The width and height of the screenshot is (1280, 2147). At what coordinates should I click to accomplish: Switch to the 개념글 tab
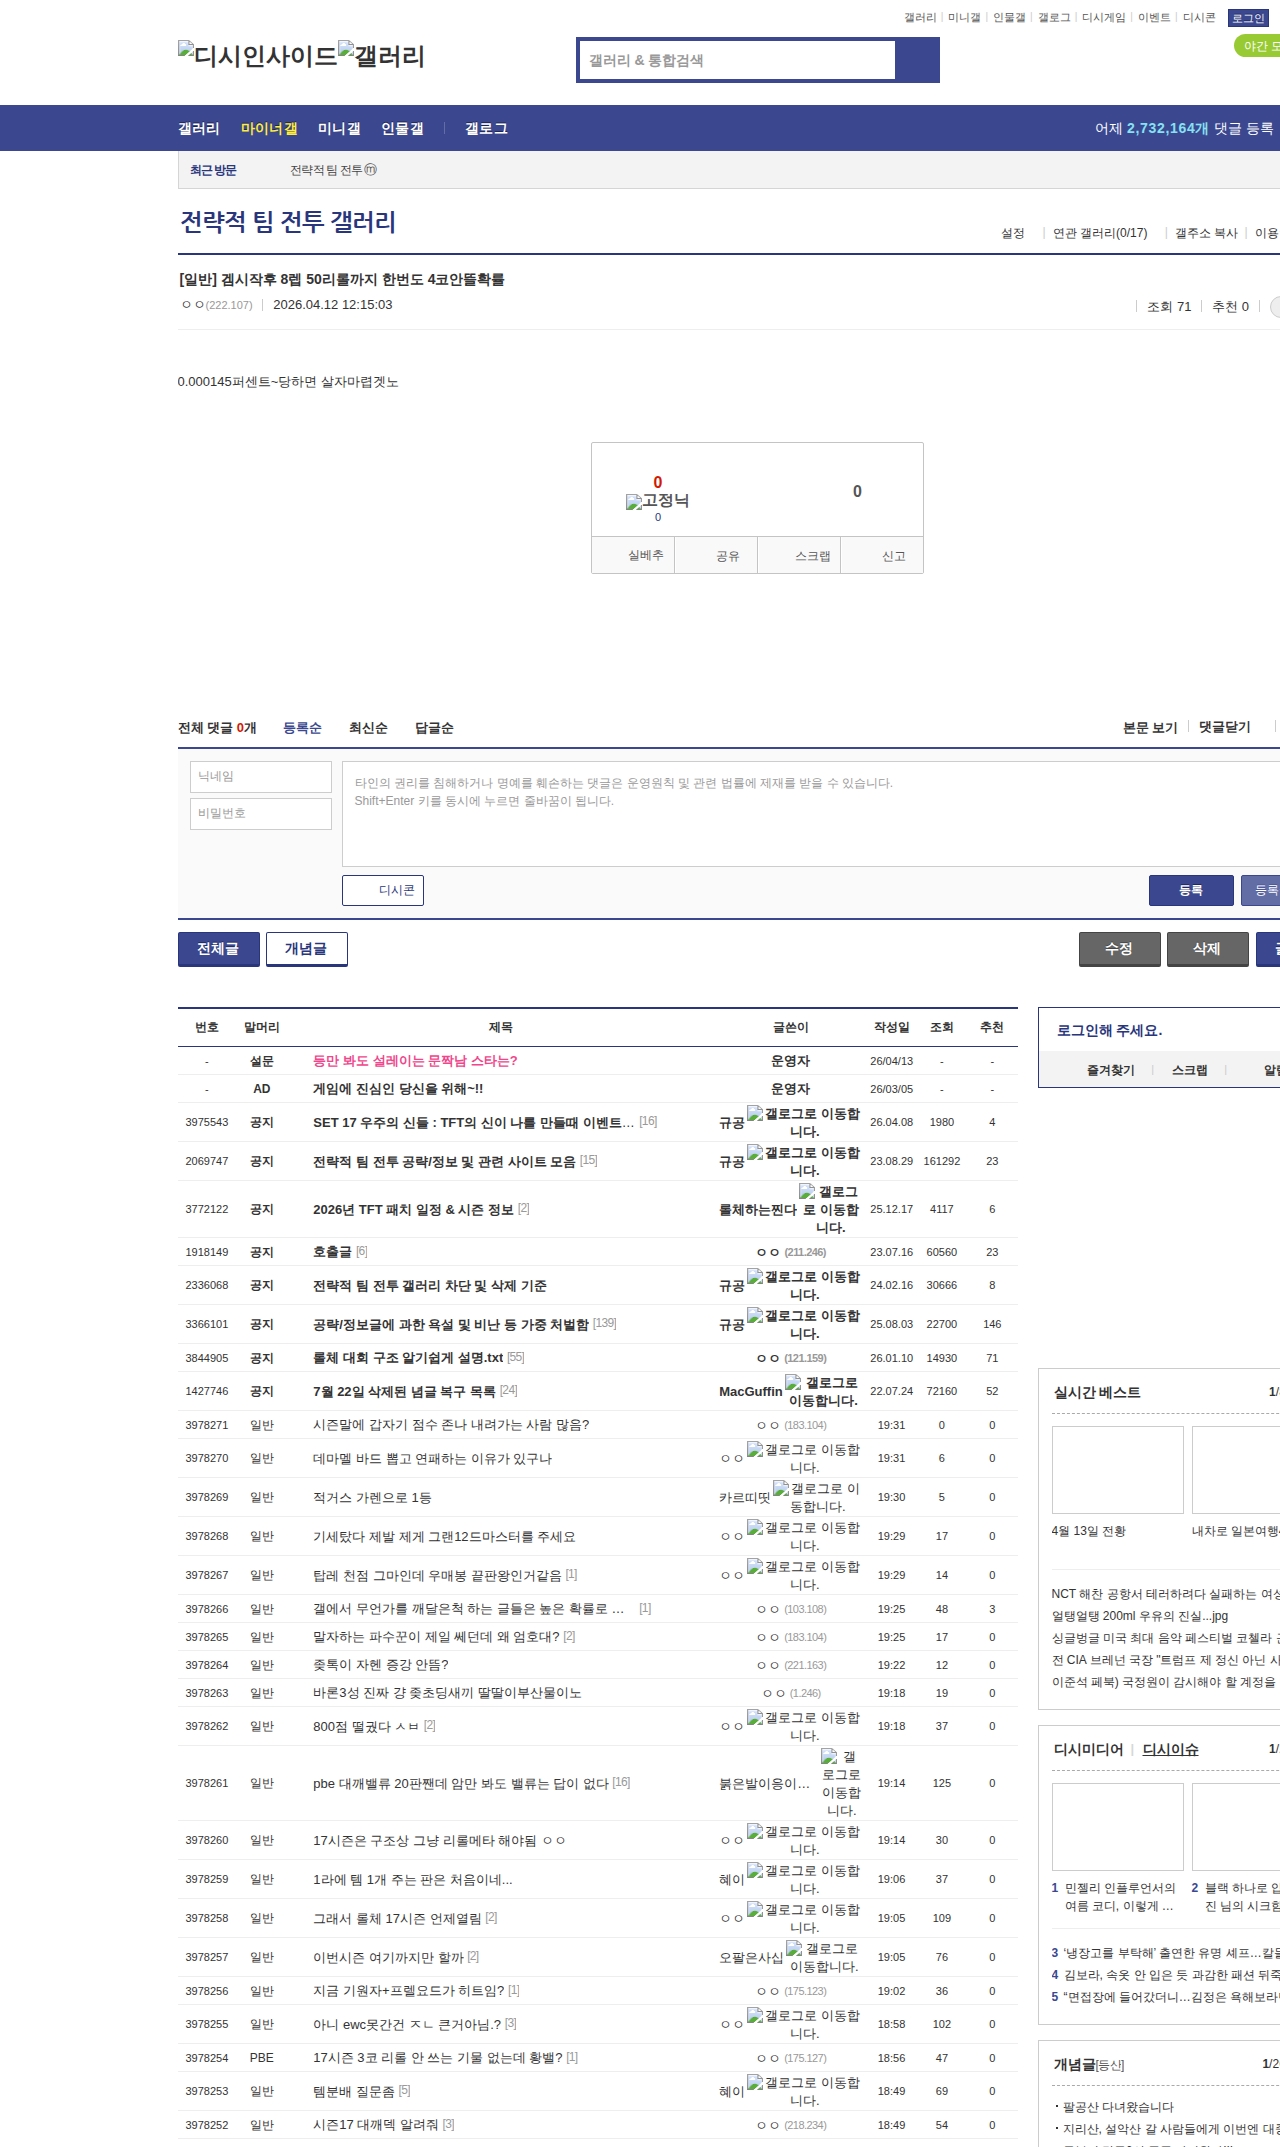click(306, 949)
